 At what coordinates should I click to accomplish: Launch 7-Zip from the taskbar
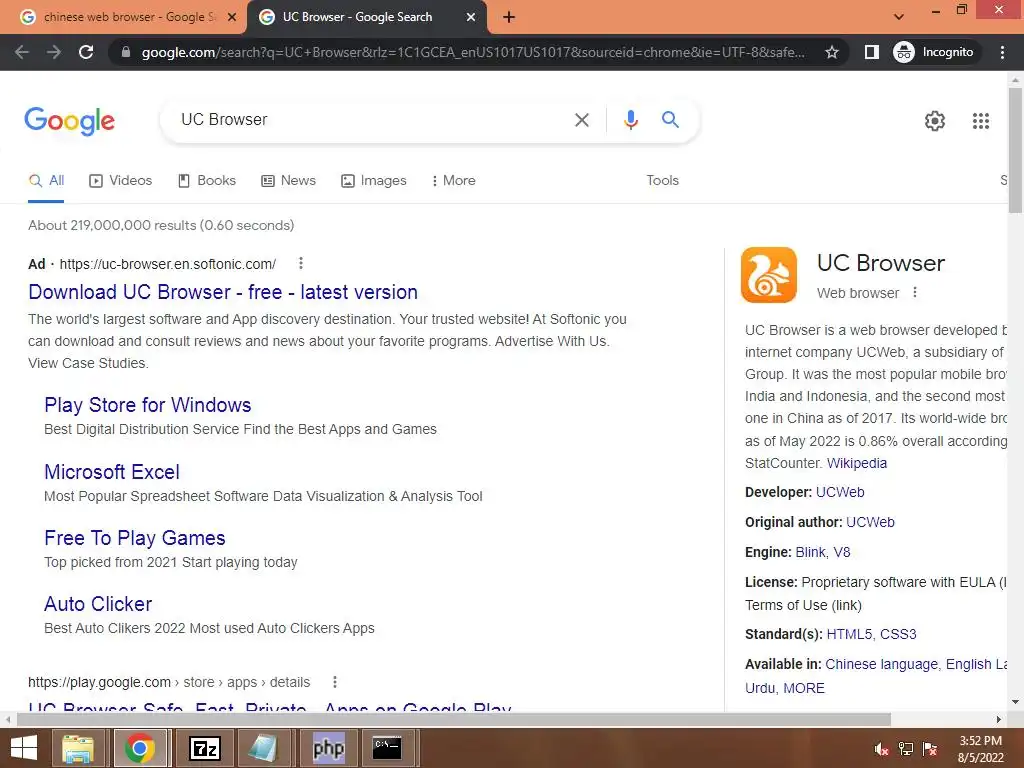(204, 748)
